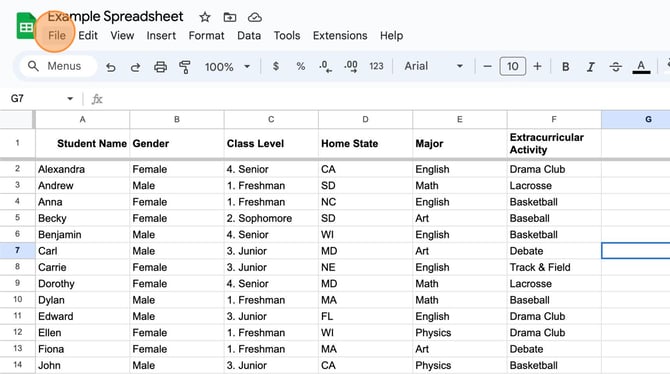Viewport: 670px width, 374px height.
Task: Select the cell containing Alexandra
Action: [82, 169]
